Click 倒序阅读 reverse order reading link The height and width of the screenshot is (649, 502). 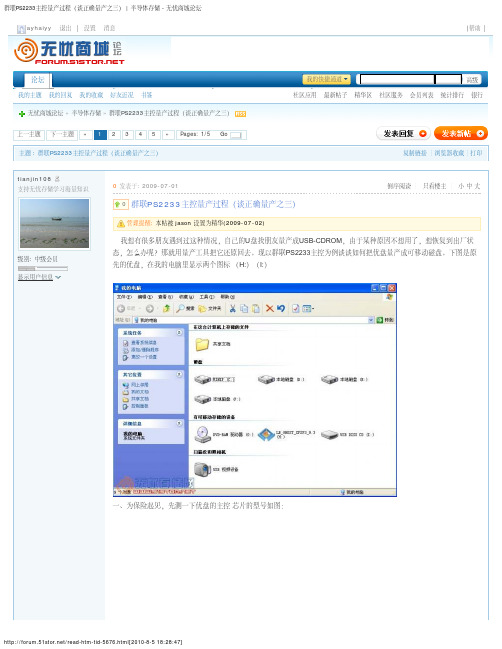click(x=399, y=186)
